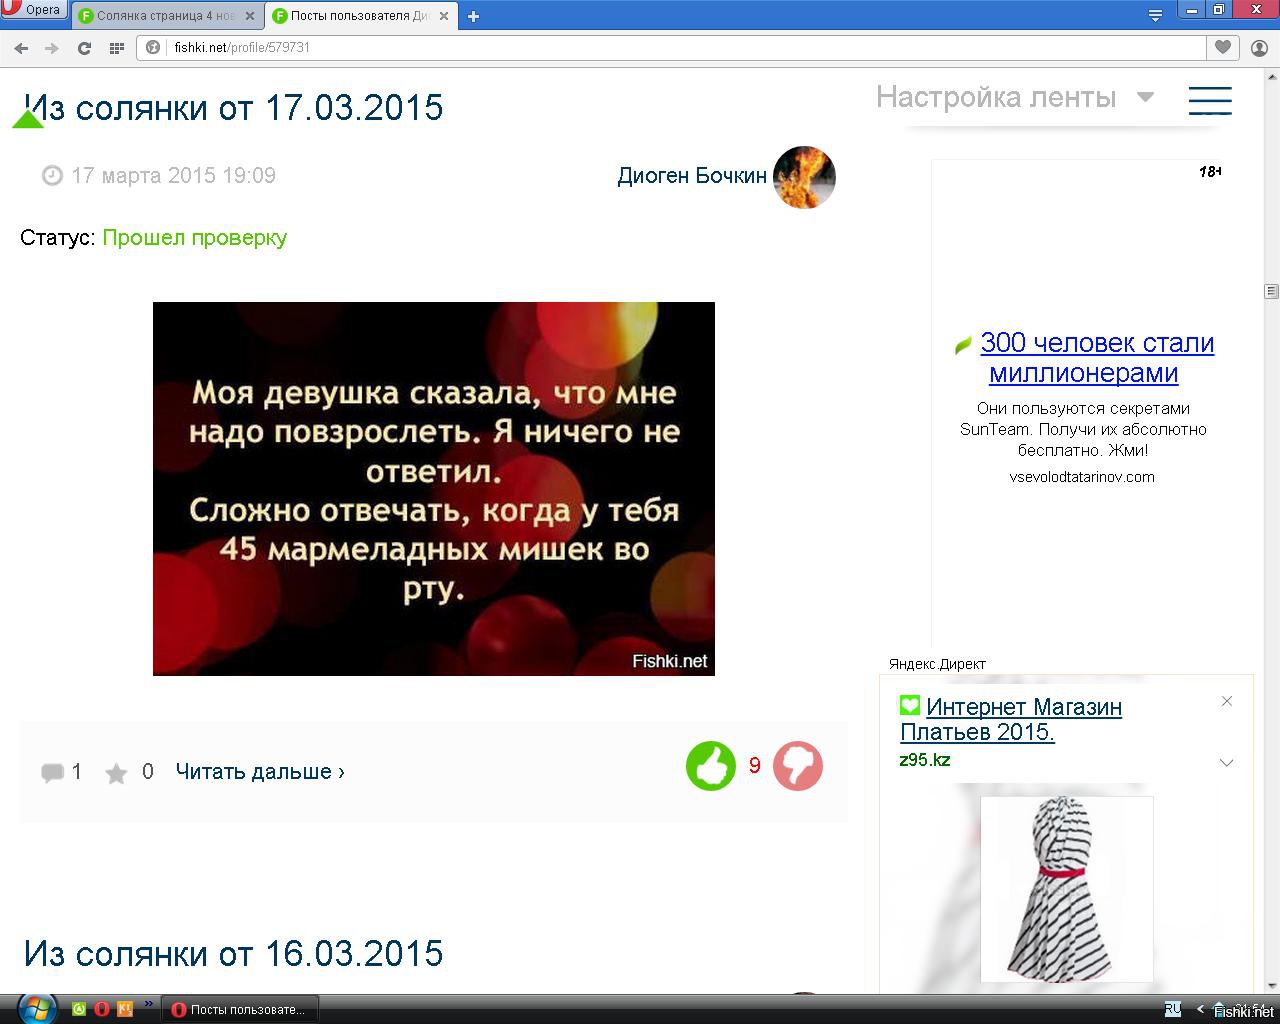This screenshot has height=1024, width=1280.
Task: Open Читать дальше link
Action: tap(260, 772)
